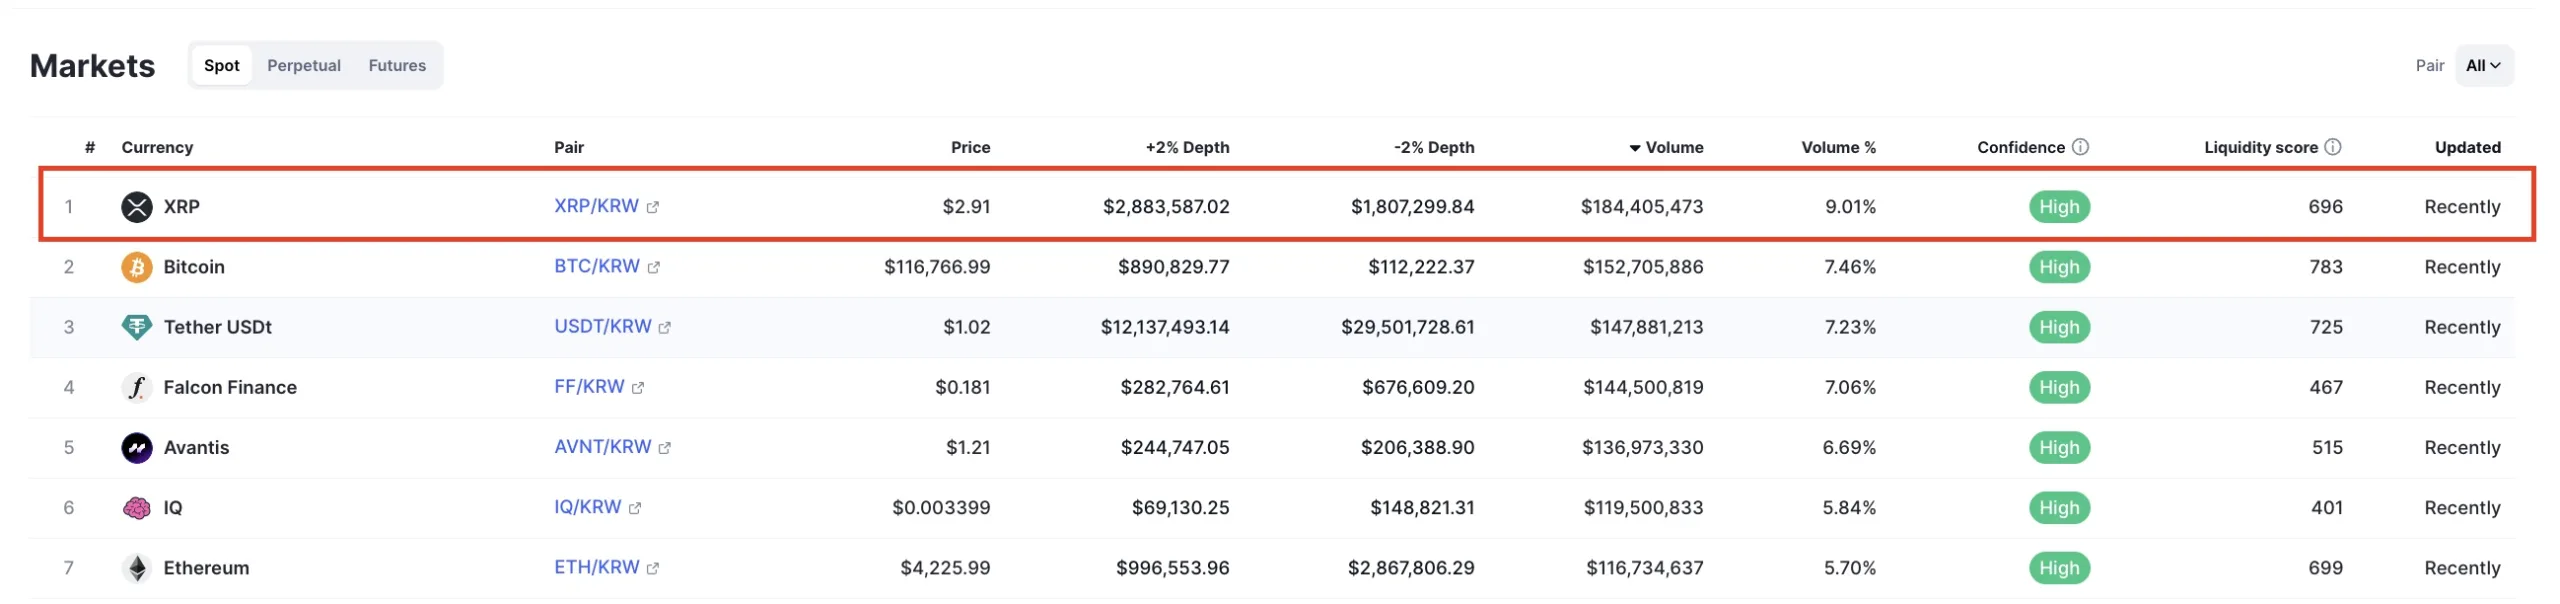Viewport: 2560px width, 604px height.
Task: Open the BTC/KRW pair link
Action: (x=597, y=266)
